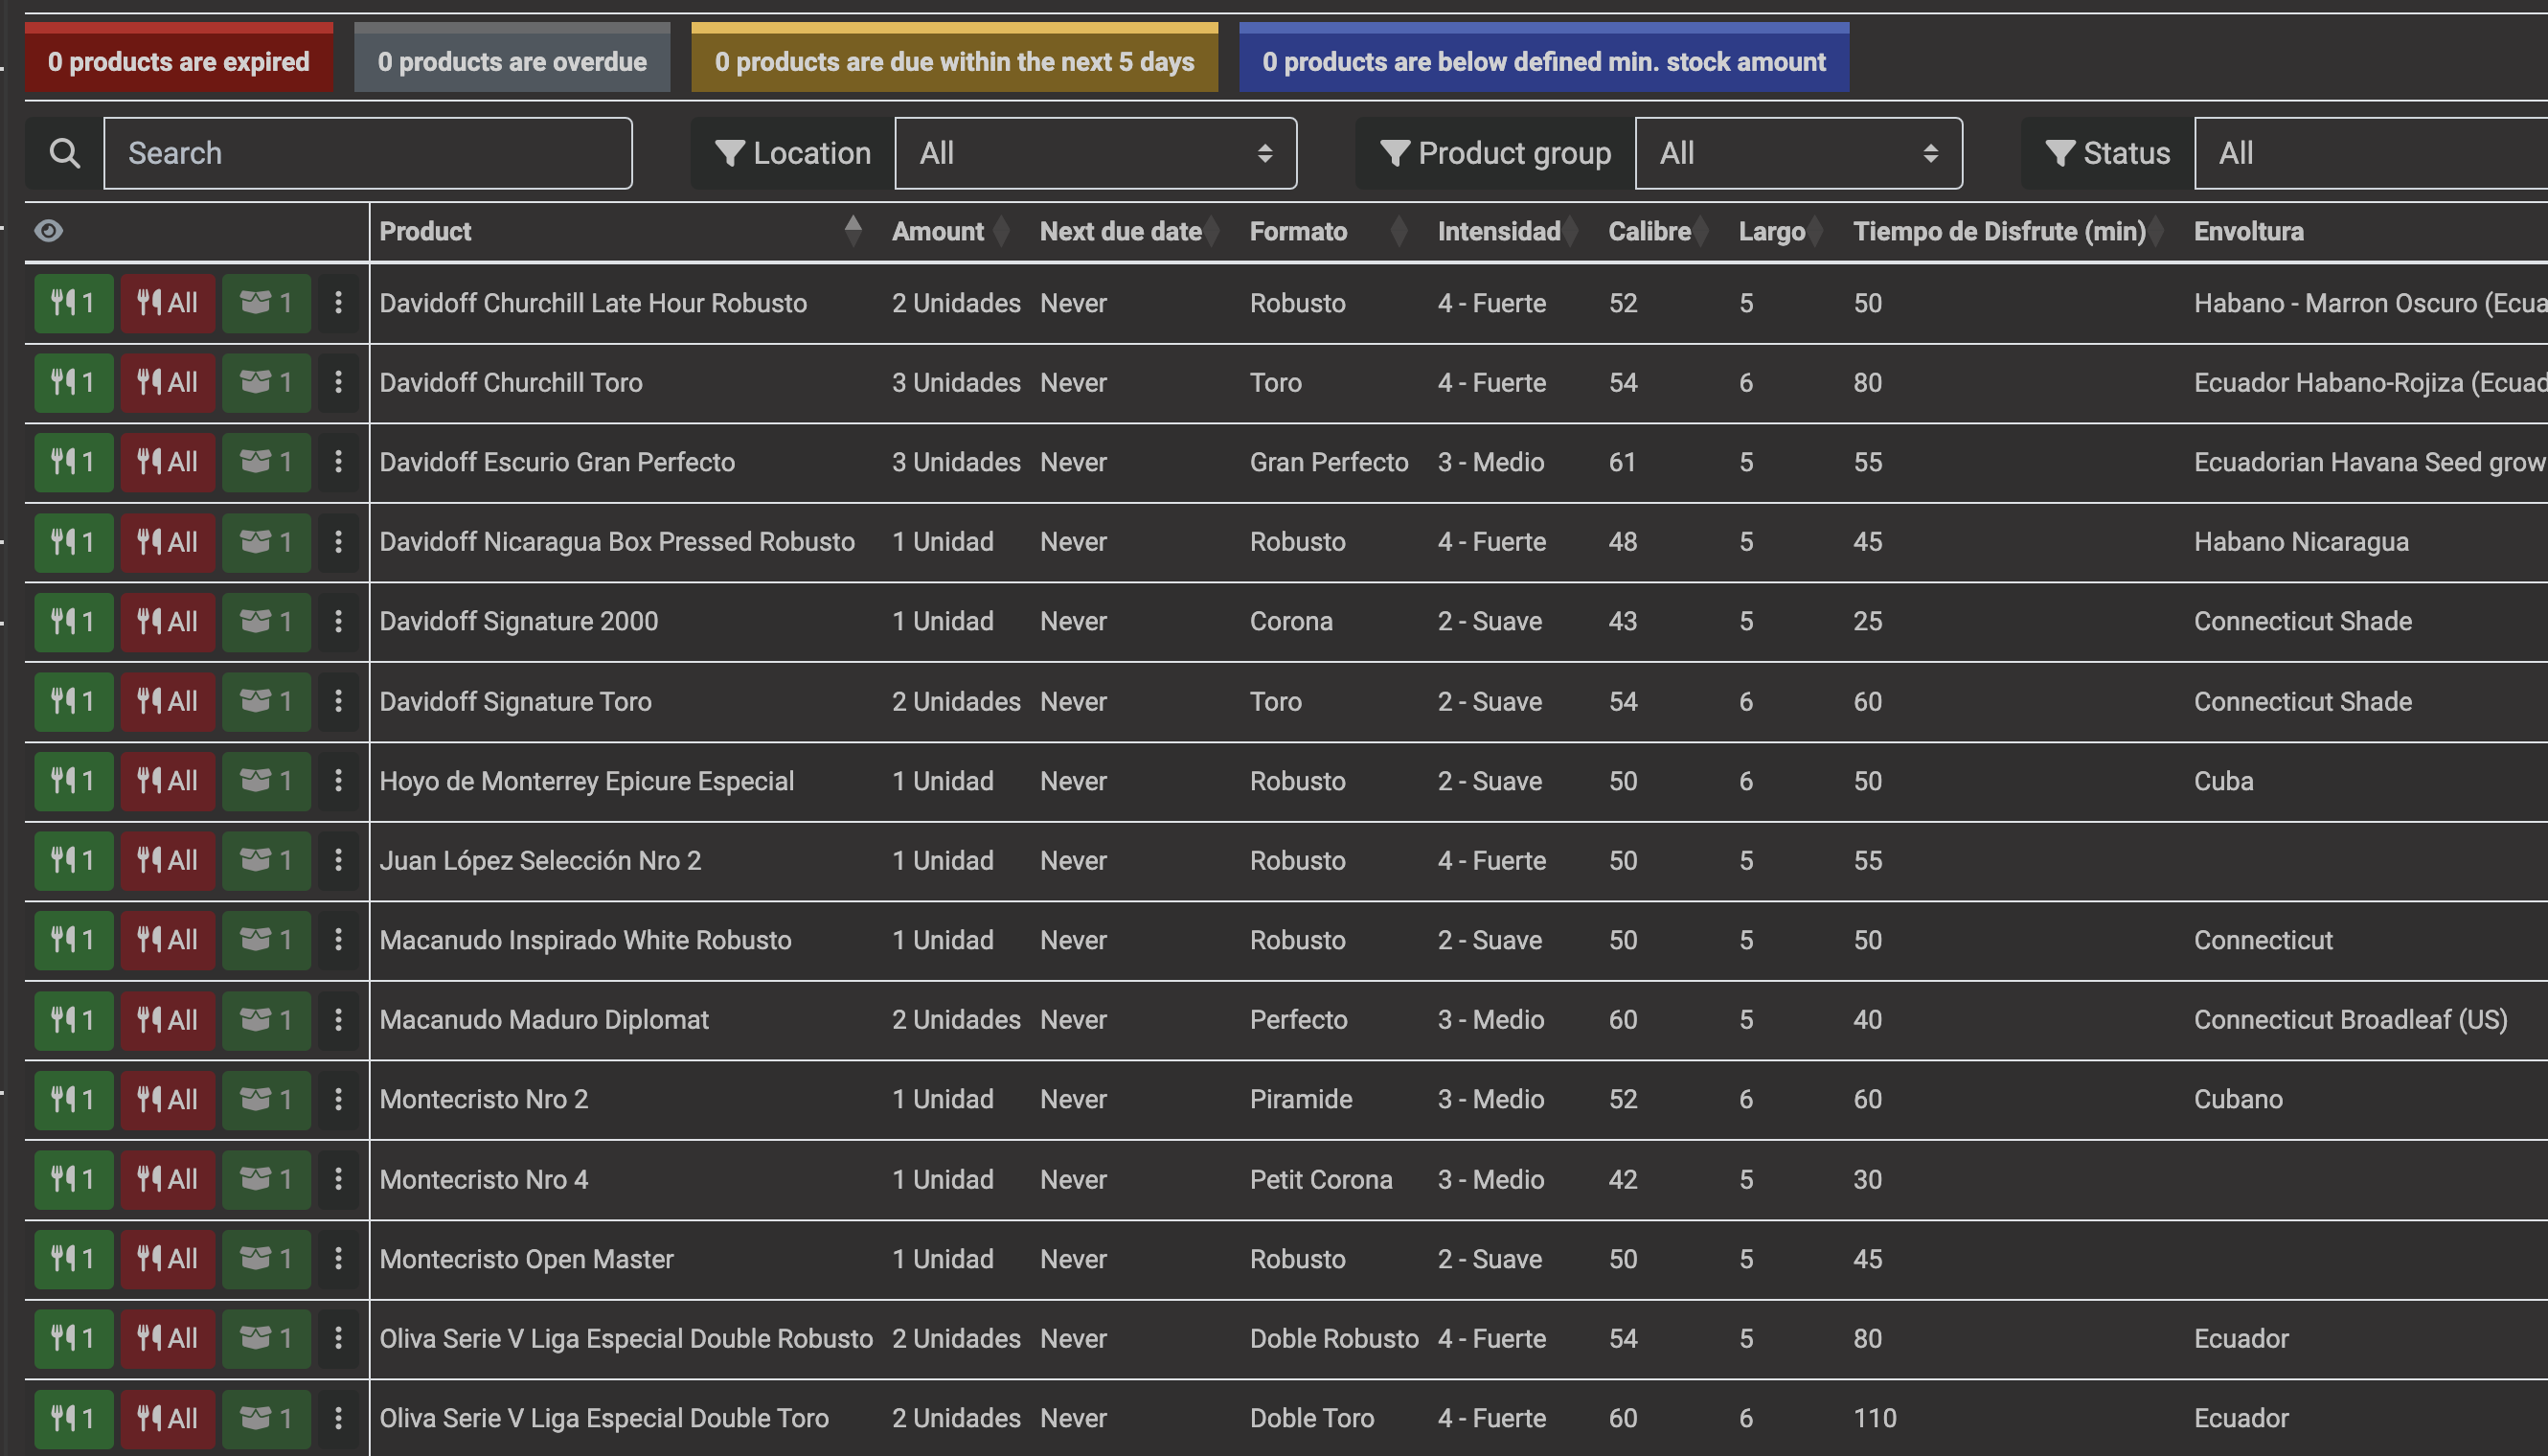2548x1456 pixels.
Task: Click the due within 5 days banner
Action: [x=954, y=61]
